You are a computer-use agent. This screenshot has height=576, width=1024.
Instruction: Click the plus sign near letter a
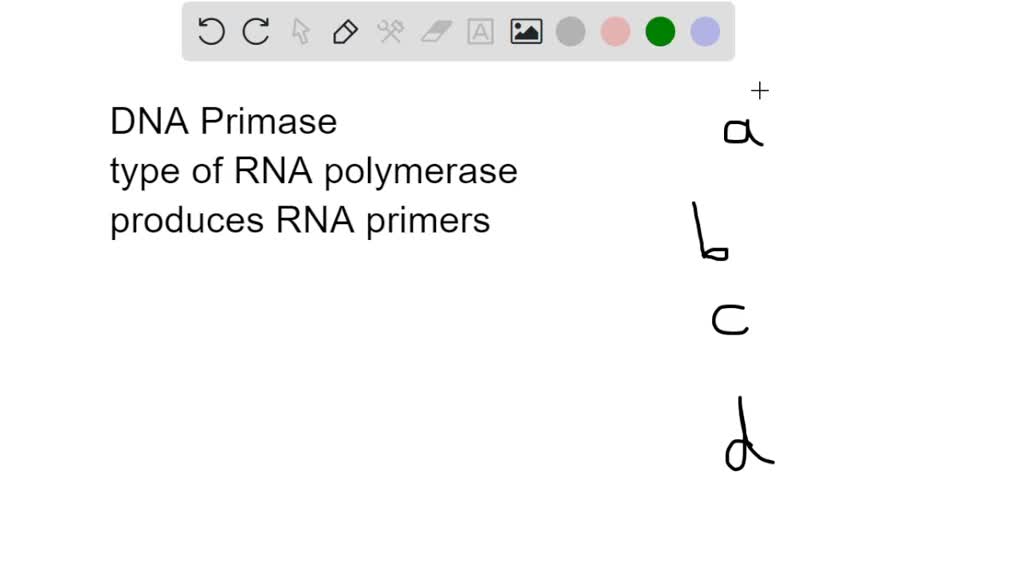pyautogui.click(x=761, y=90)
